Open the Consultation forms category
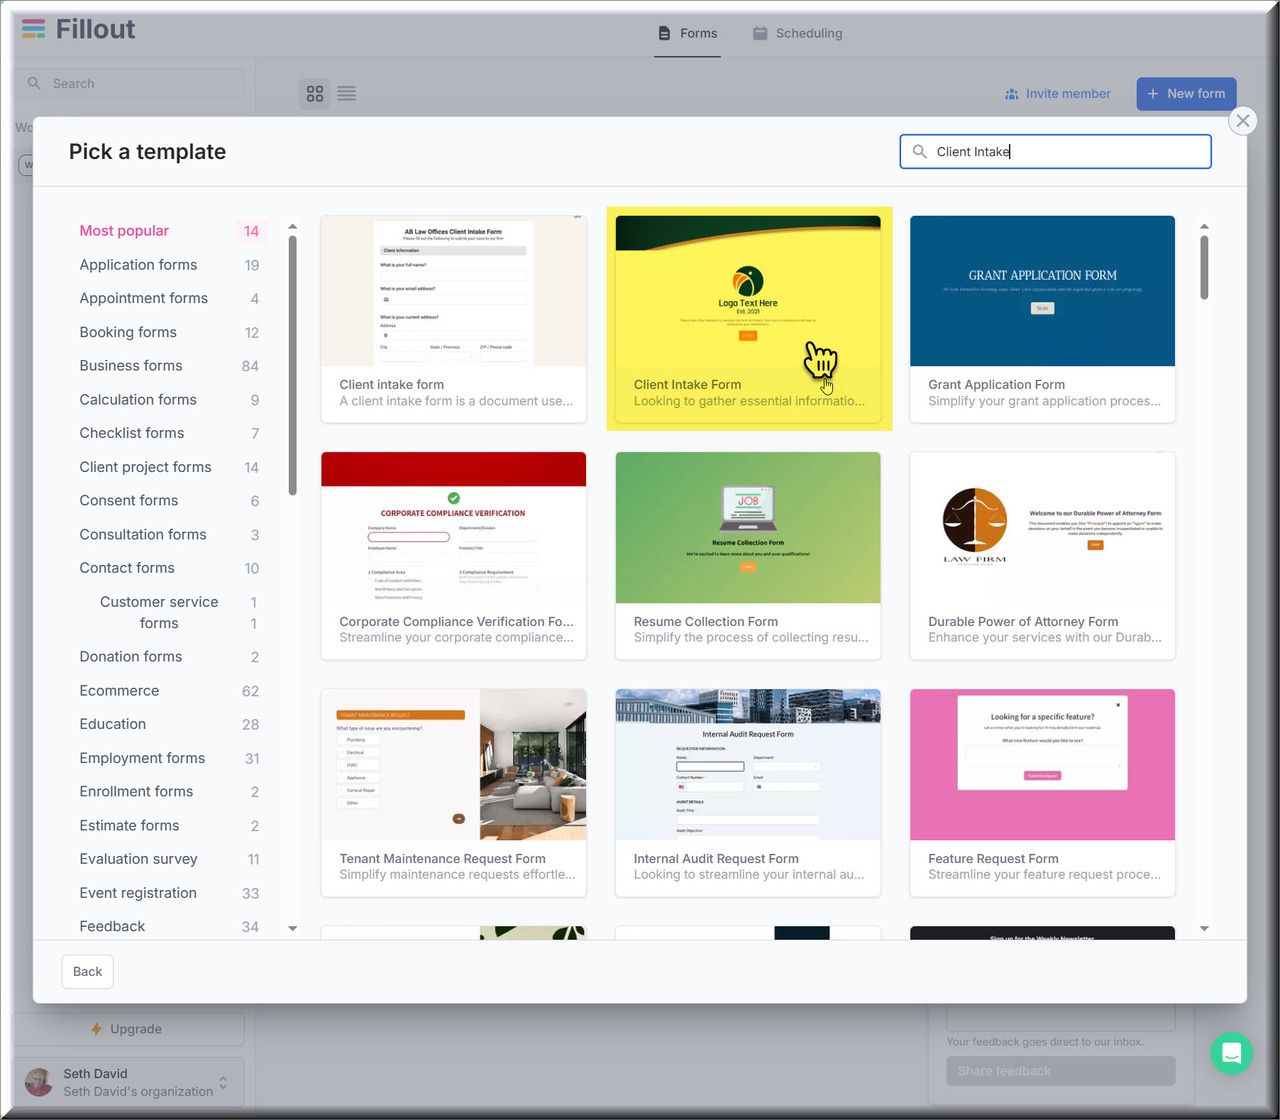This screenshot has height=1120, width=1280. [x=168, y=535]
